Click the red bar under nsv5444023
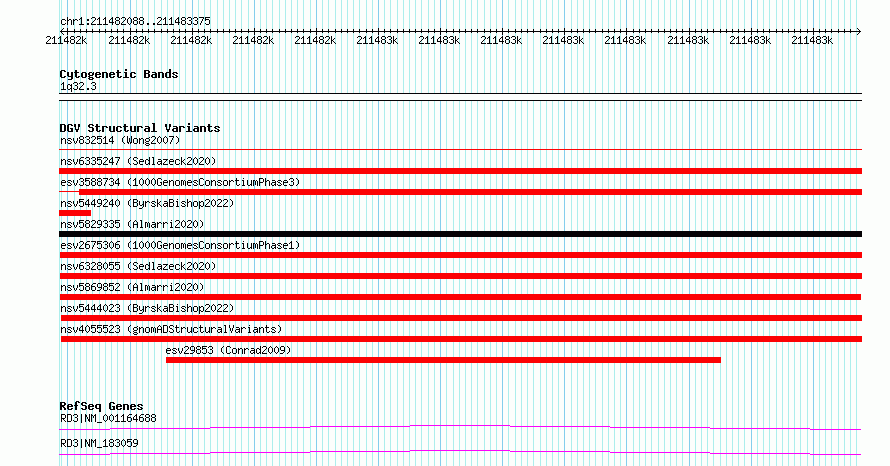The width and height of the screenshot is (890, 466). (460, 318)
